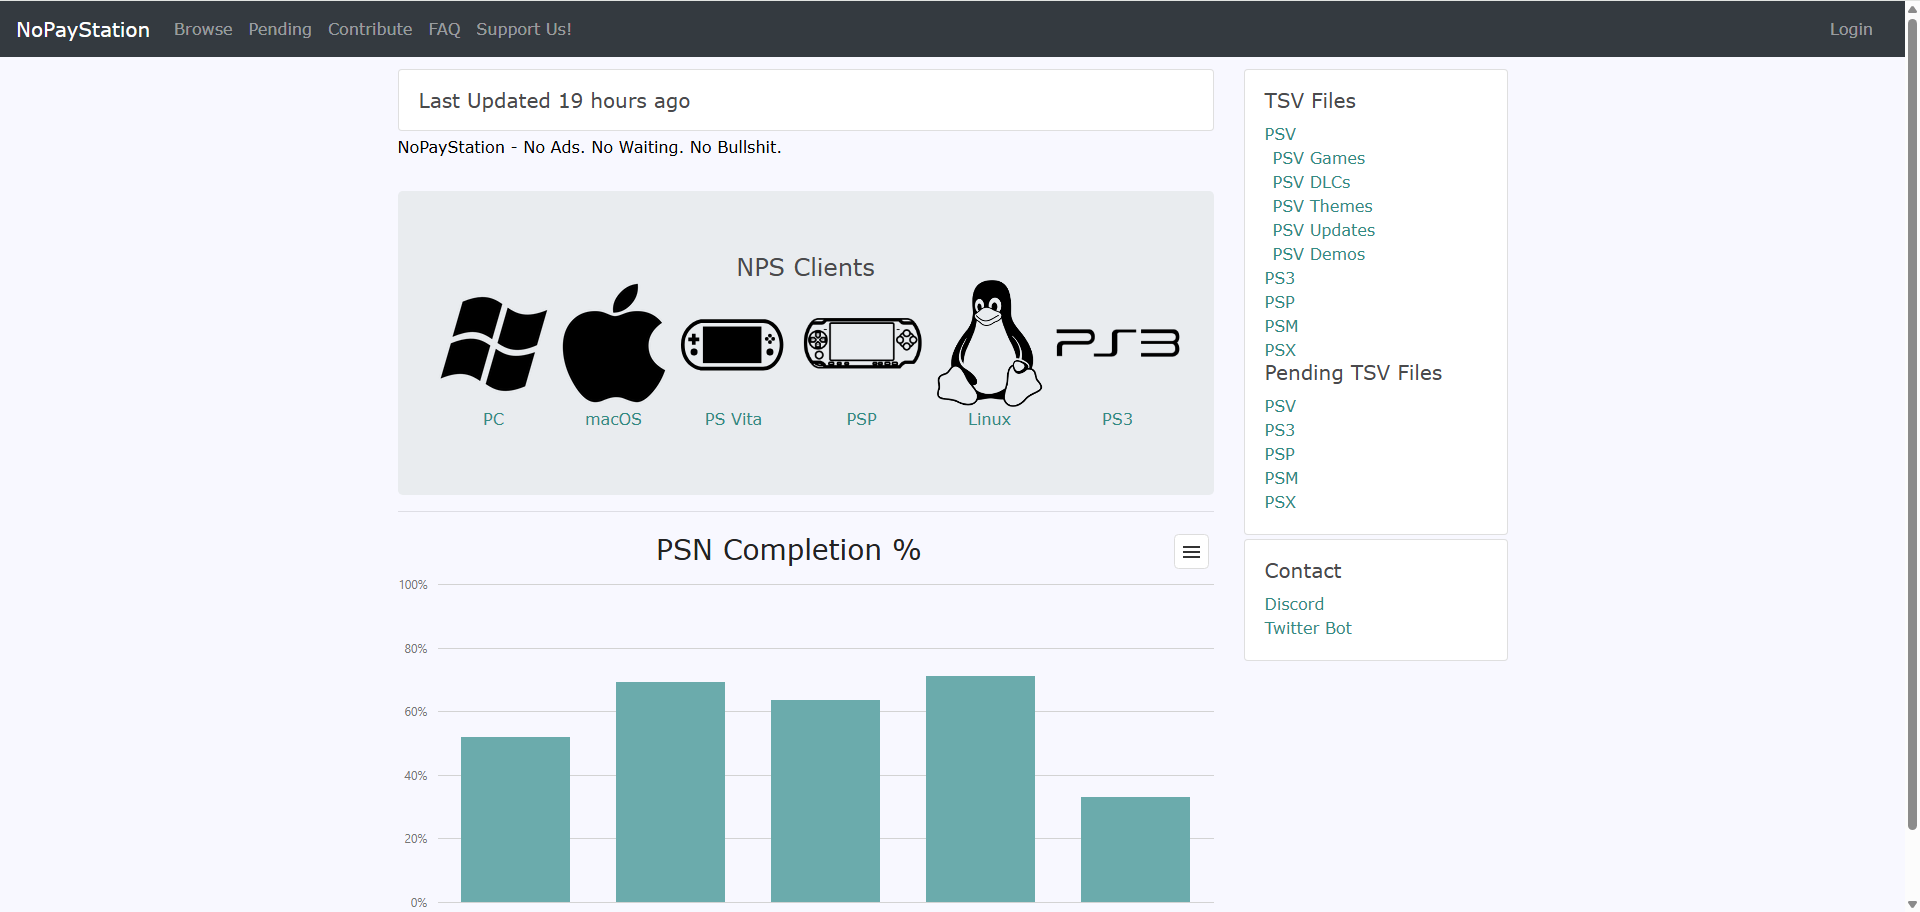Open the PS3 client text link
Image resolution: width=1920 pixels, height=912 pixels.
click(1118, 420)
